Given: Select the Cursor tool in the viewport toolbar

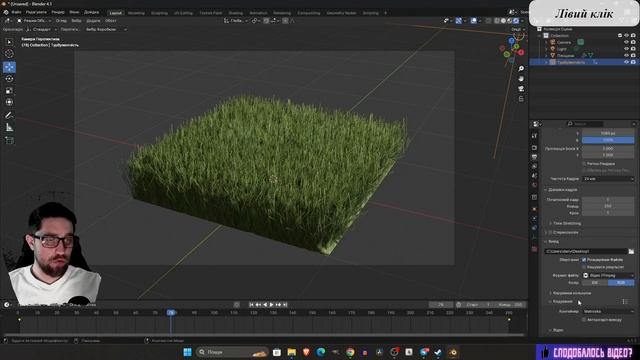Looking at the screenshot, I should pyautogui.click(x=9, y=53).
